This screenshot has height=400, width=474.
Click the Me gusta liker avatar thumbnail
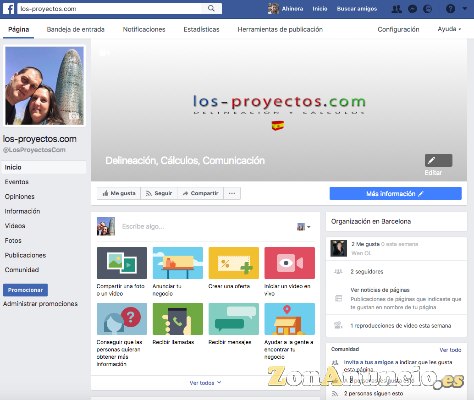tap(339, 248)
